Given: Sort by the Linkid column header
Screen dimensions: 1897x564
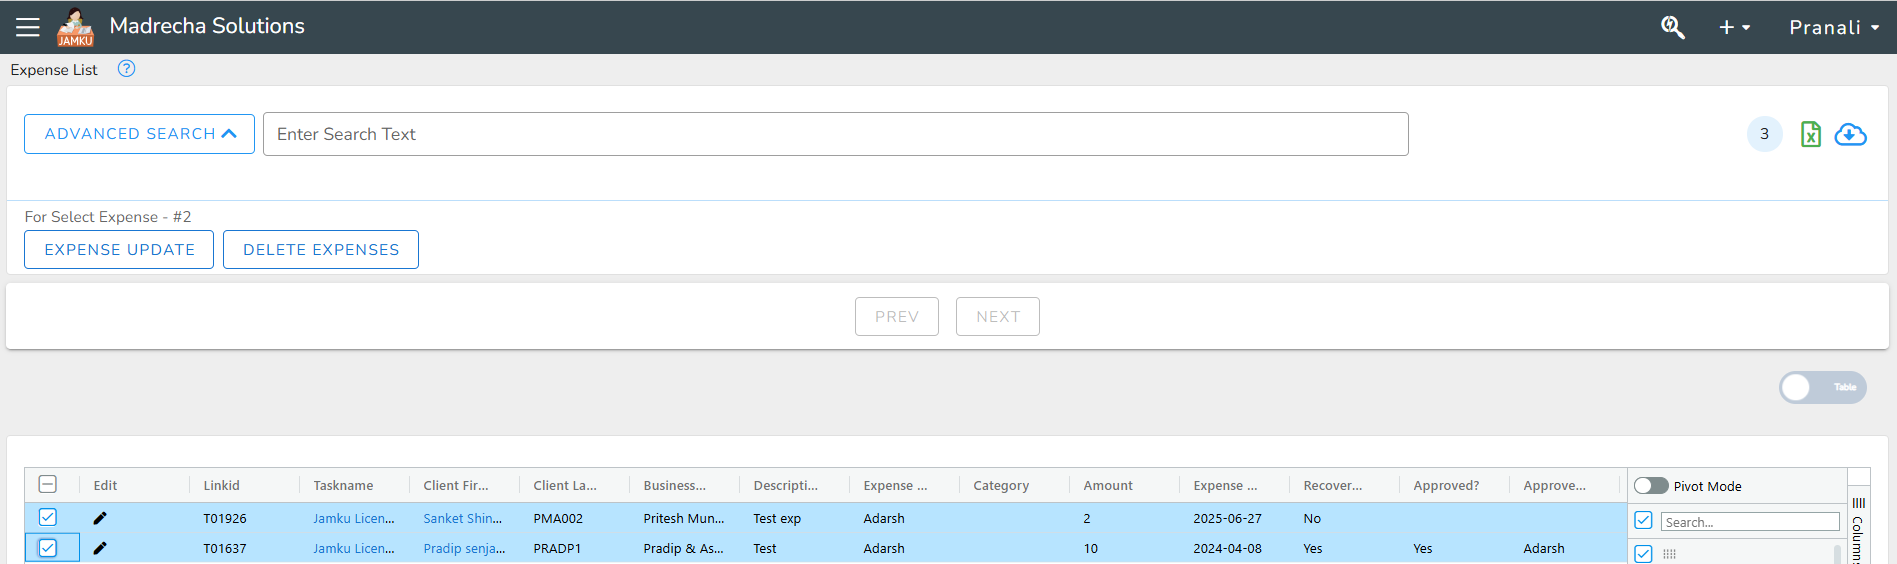Looking at the screenshot, I should 221,485.
